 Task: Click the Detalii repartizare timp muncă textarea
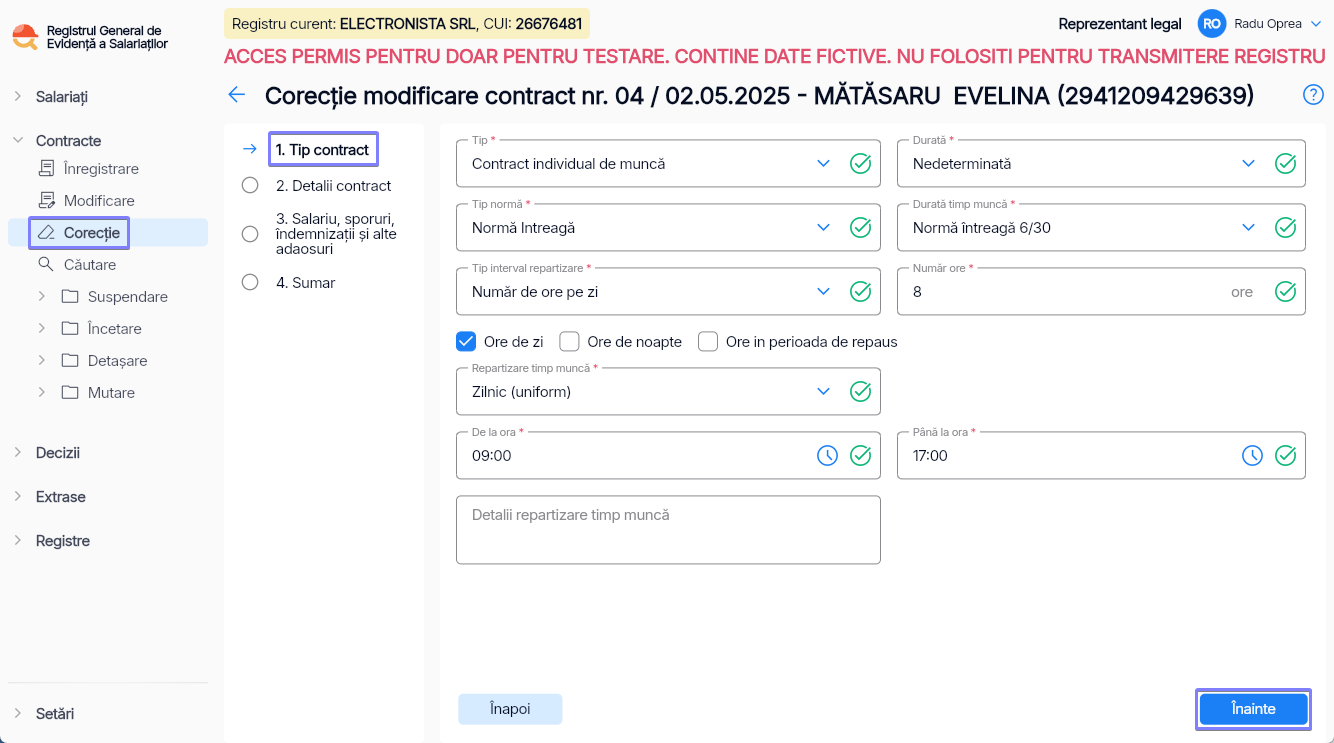point(668,529)
